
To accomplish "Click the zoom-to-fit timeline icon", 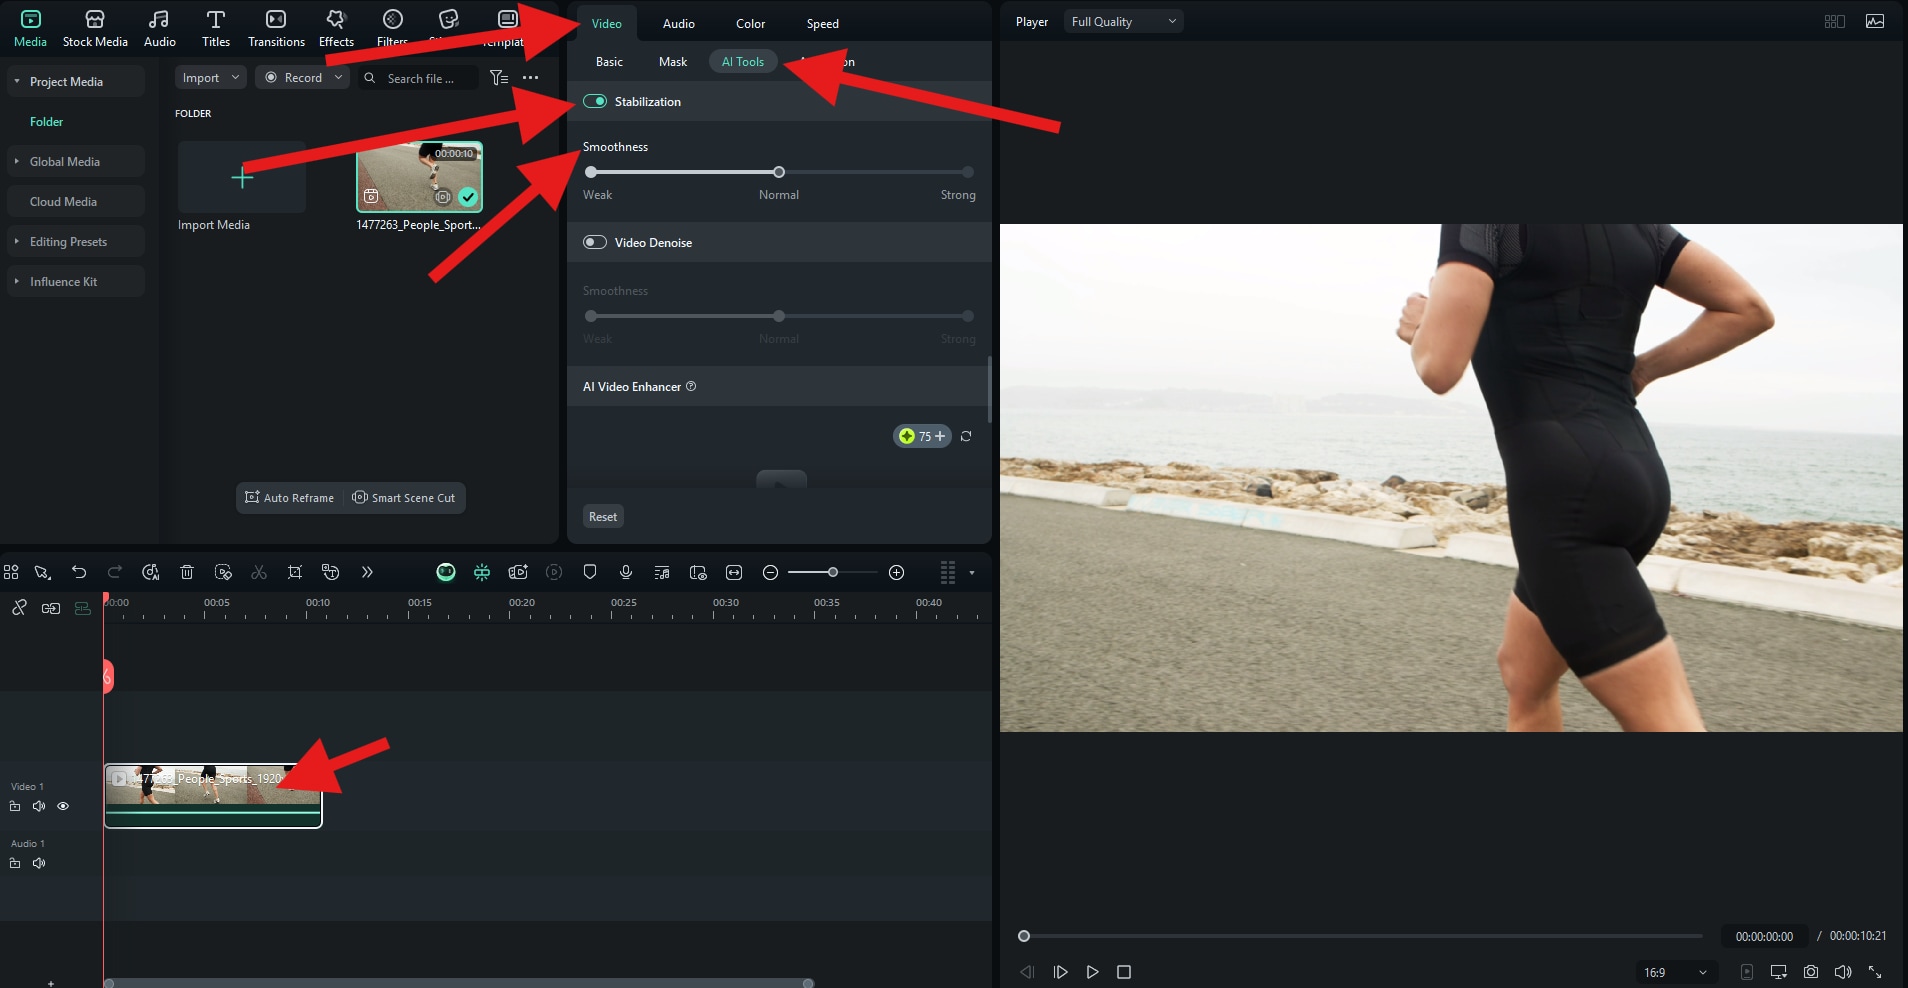I will 734,572.
